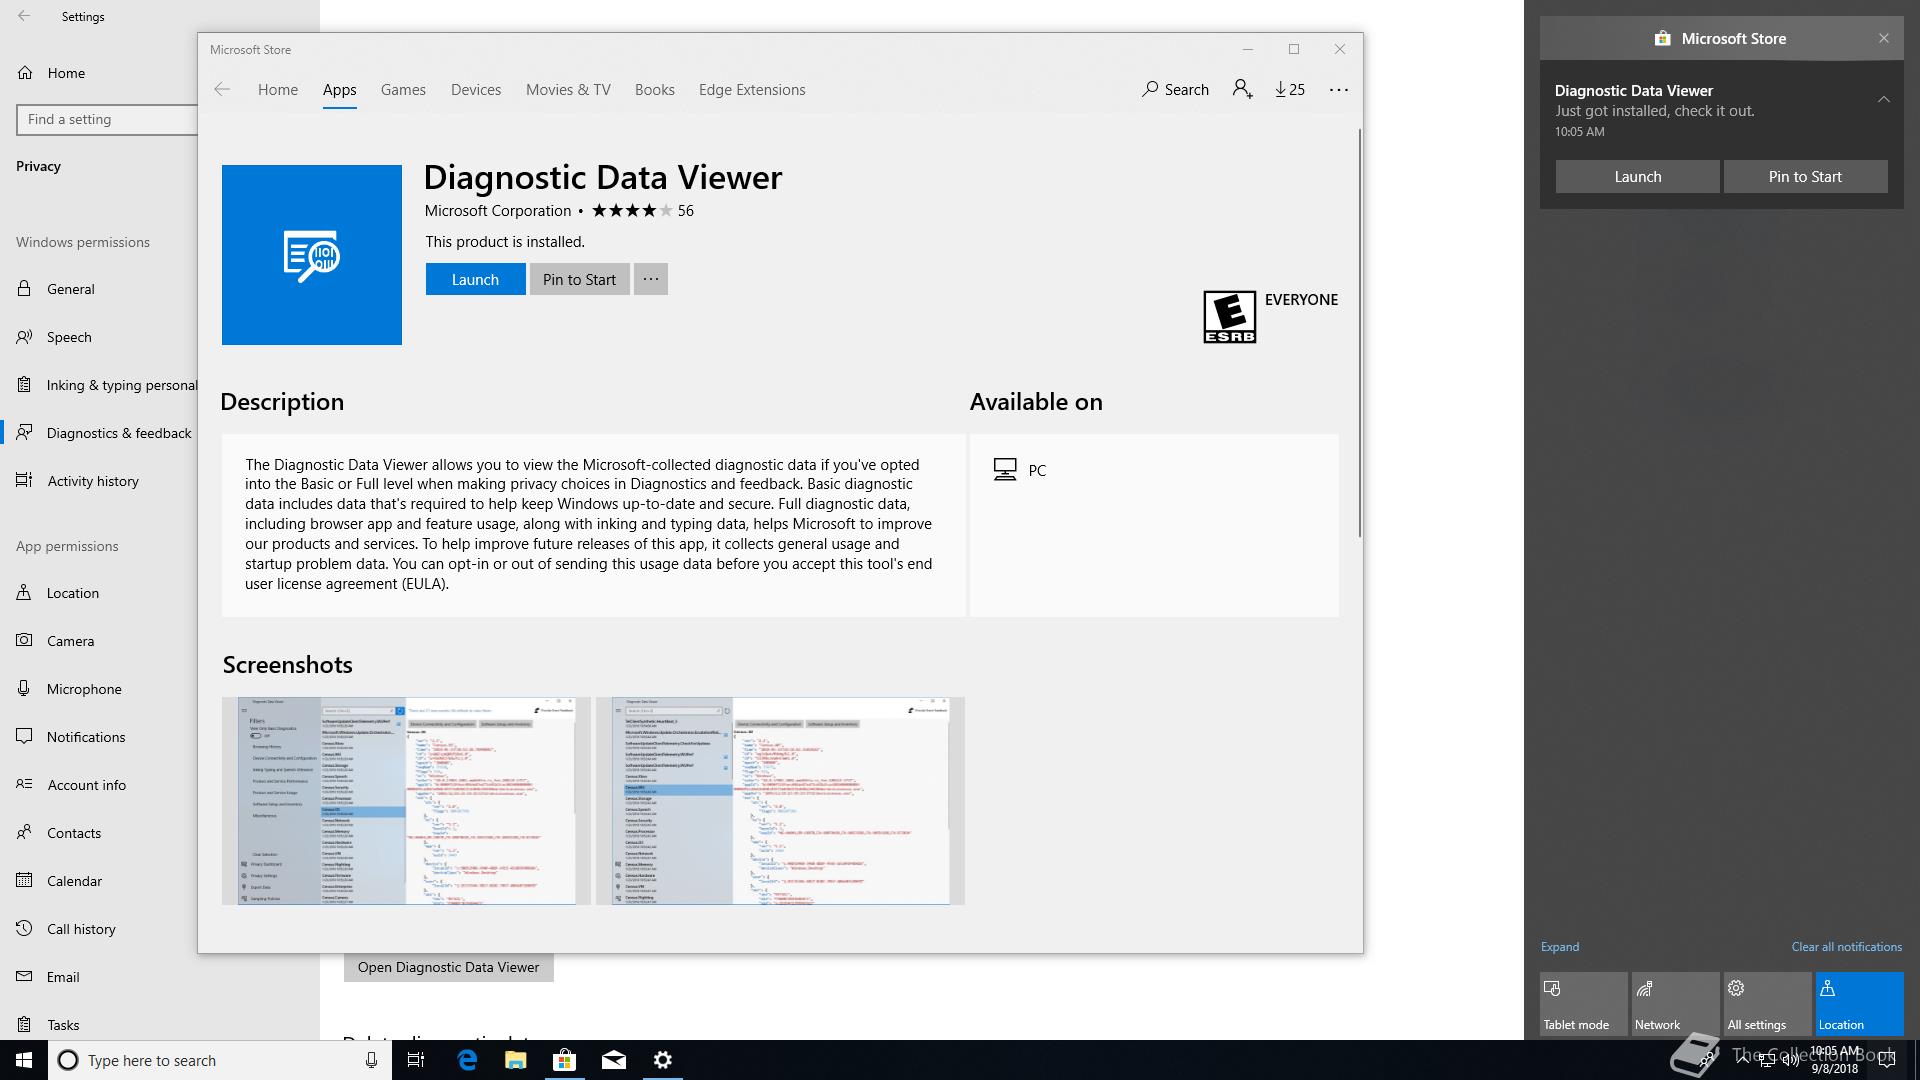Open the second Store screenshot thumbnail
The height and width of the screenshot is (1080, 1920).
click(780, 801)
